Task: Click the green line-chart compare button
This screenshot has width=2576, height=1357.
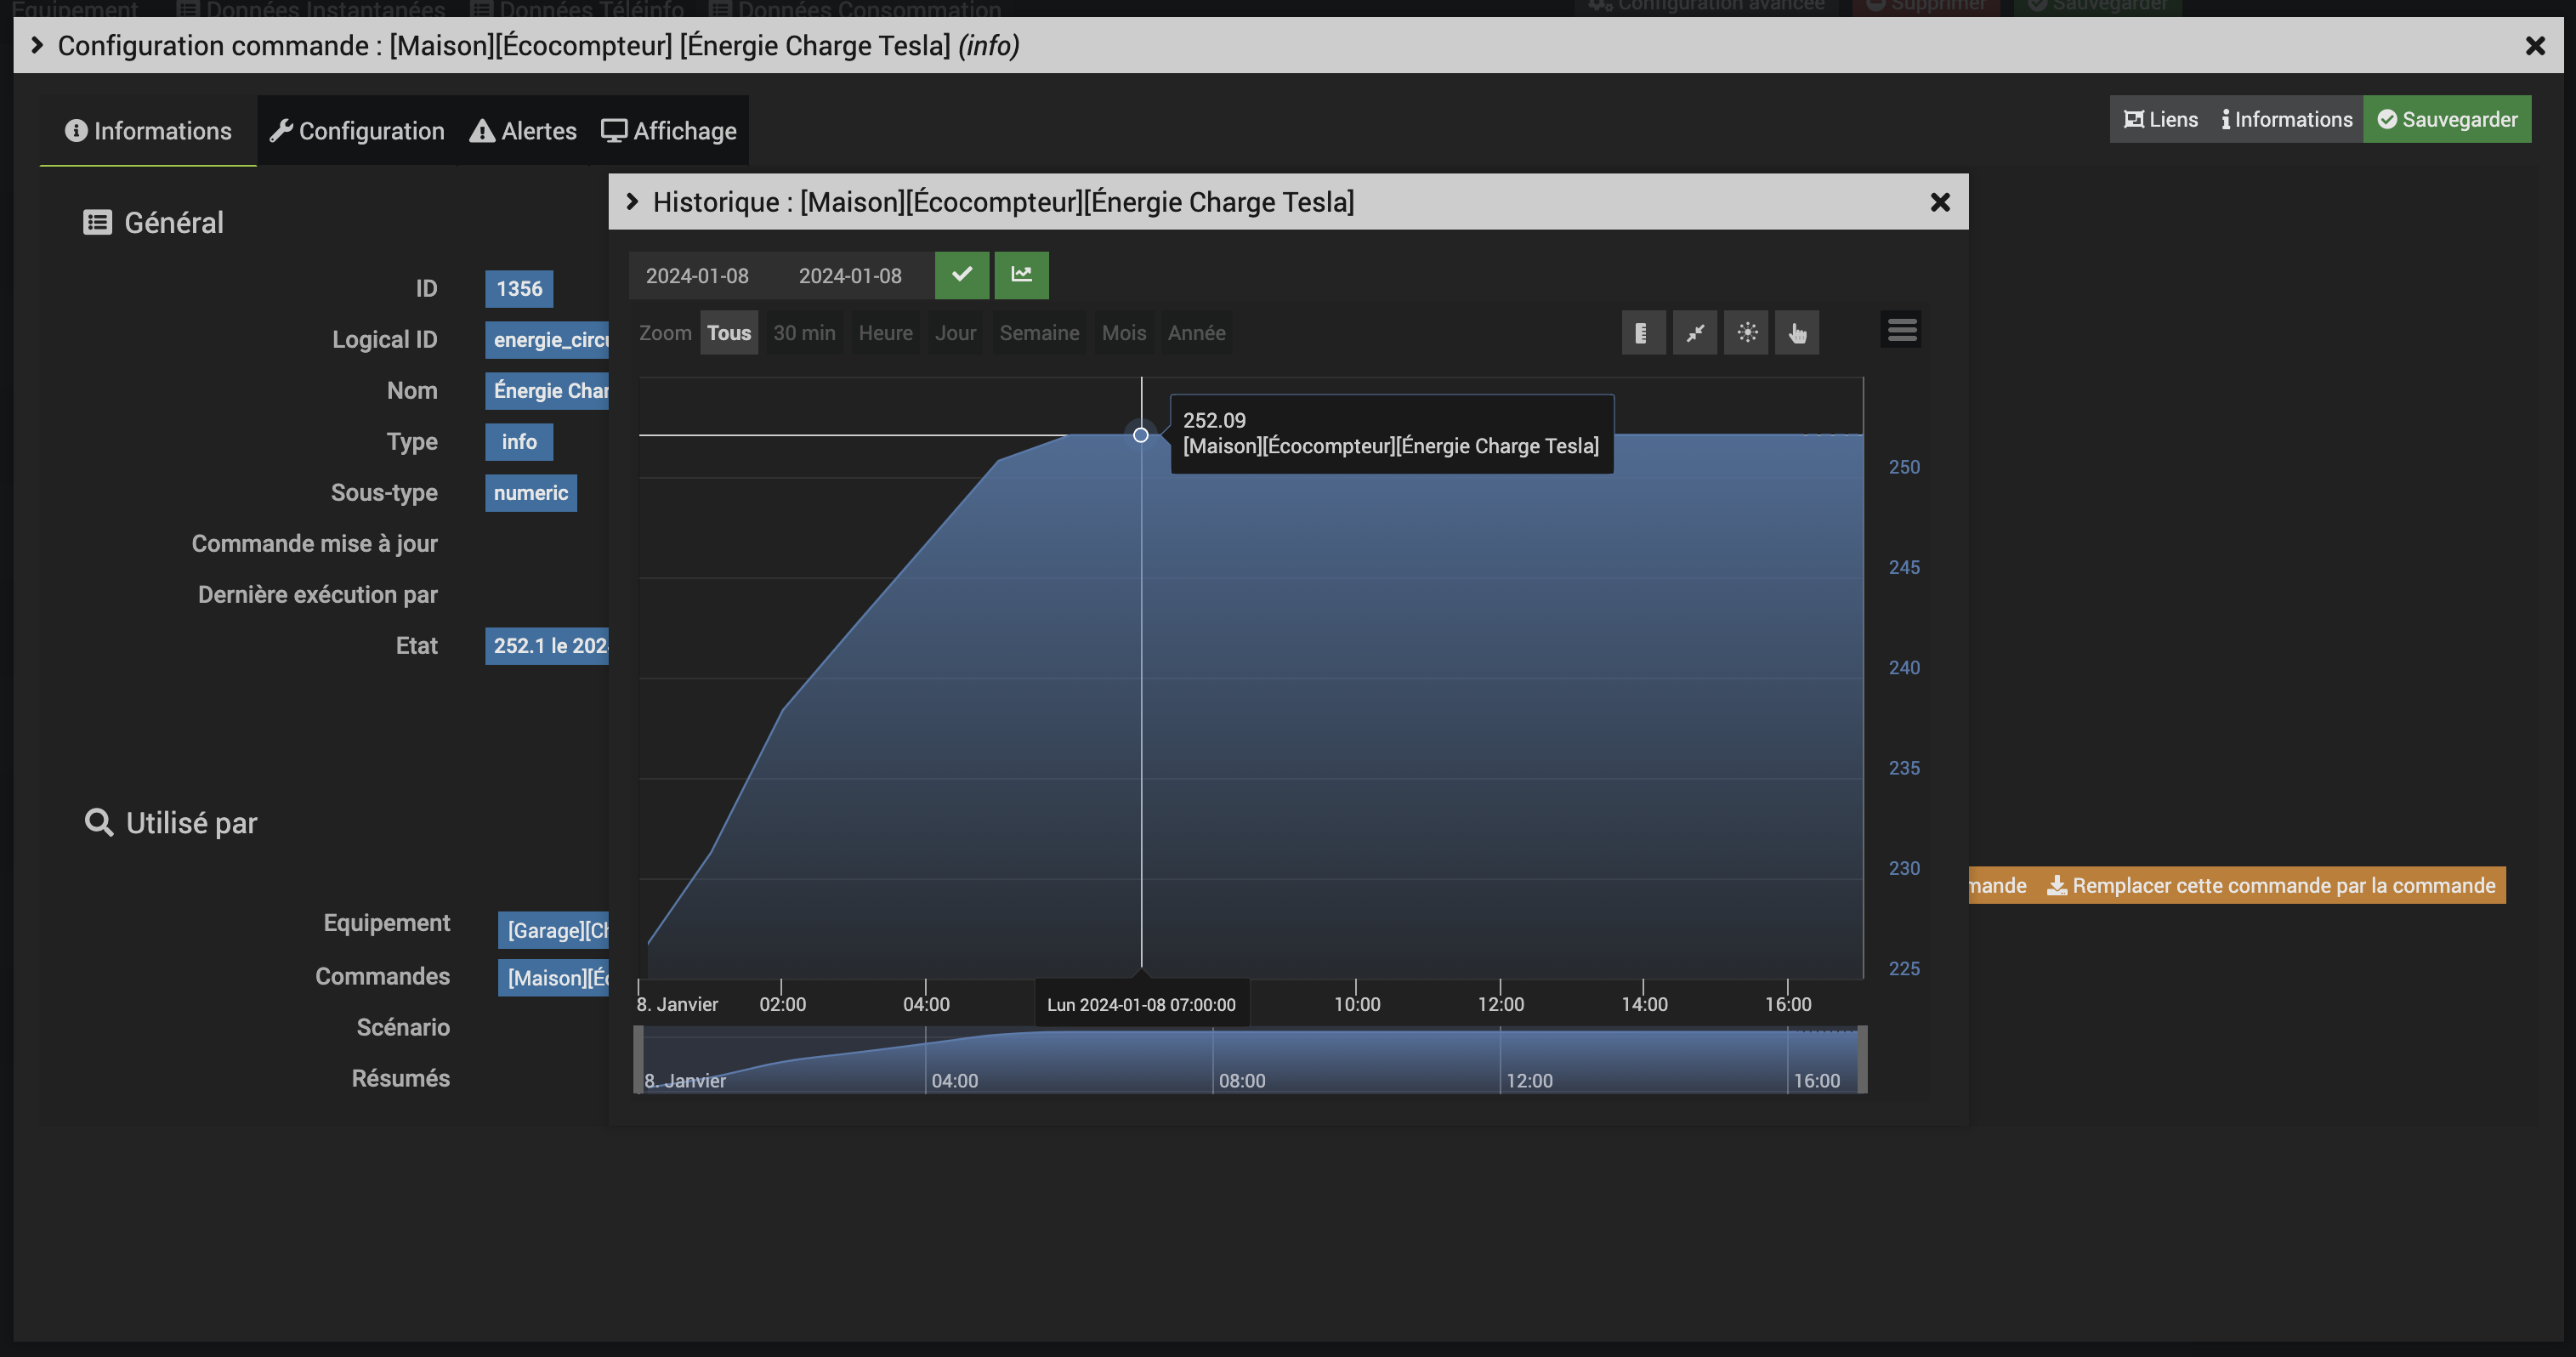Action: (x=1021, y=275)
